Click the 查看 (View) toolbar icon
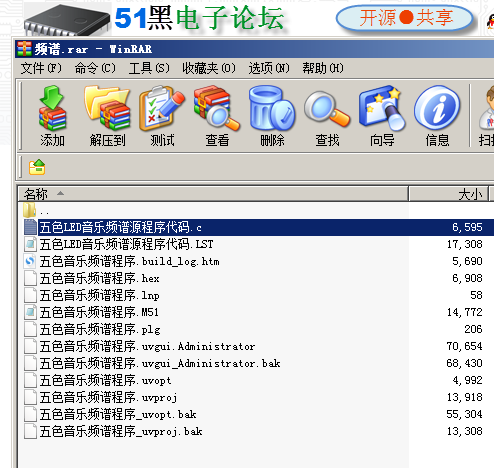Image resolution: width=494 pixels, height=468 pixels. pyautogui.click(x=217, y=108)
